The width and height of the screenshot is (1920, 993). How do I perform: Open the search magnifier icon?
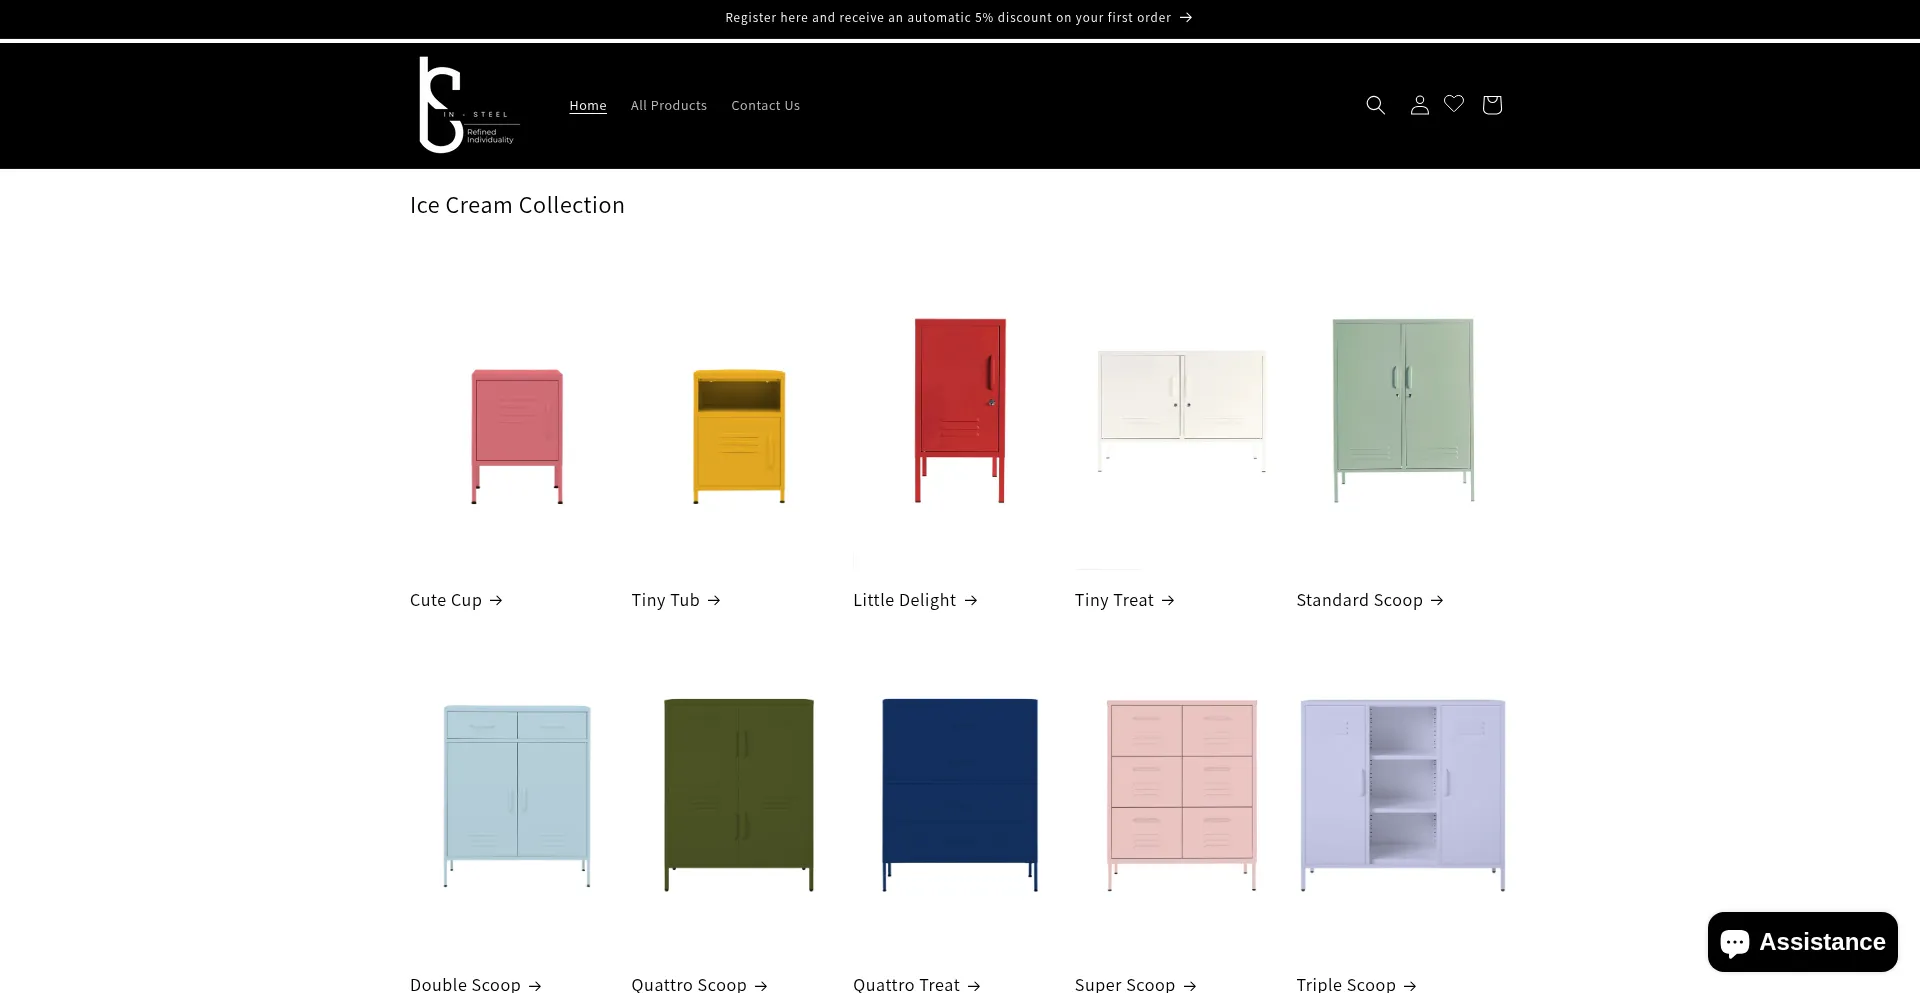pyautogui.click(x=1375, y=105)
